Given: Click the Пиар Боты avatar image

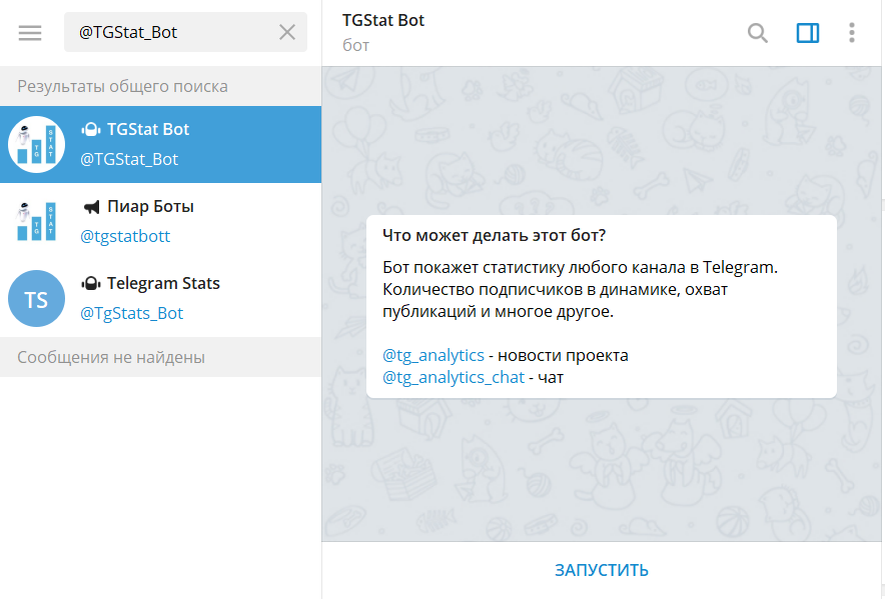Looking at the screenshot, I should [37, 221].
